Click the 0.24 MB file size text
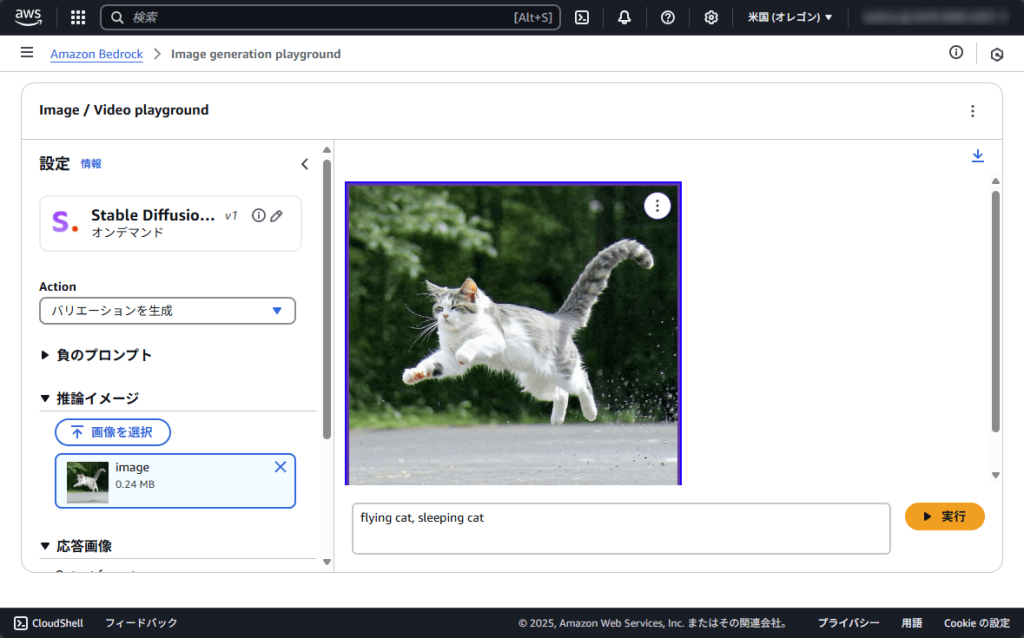This screenshot has height=638, width=1024. (x=135, y=485)
